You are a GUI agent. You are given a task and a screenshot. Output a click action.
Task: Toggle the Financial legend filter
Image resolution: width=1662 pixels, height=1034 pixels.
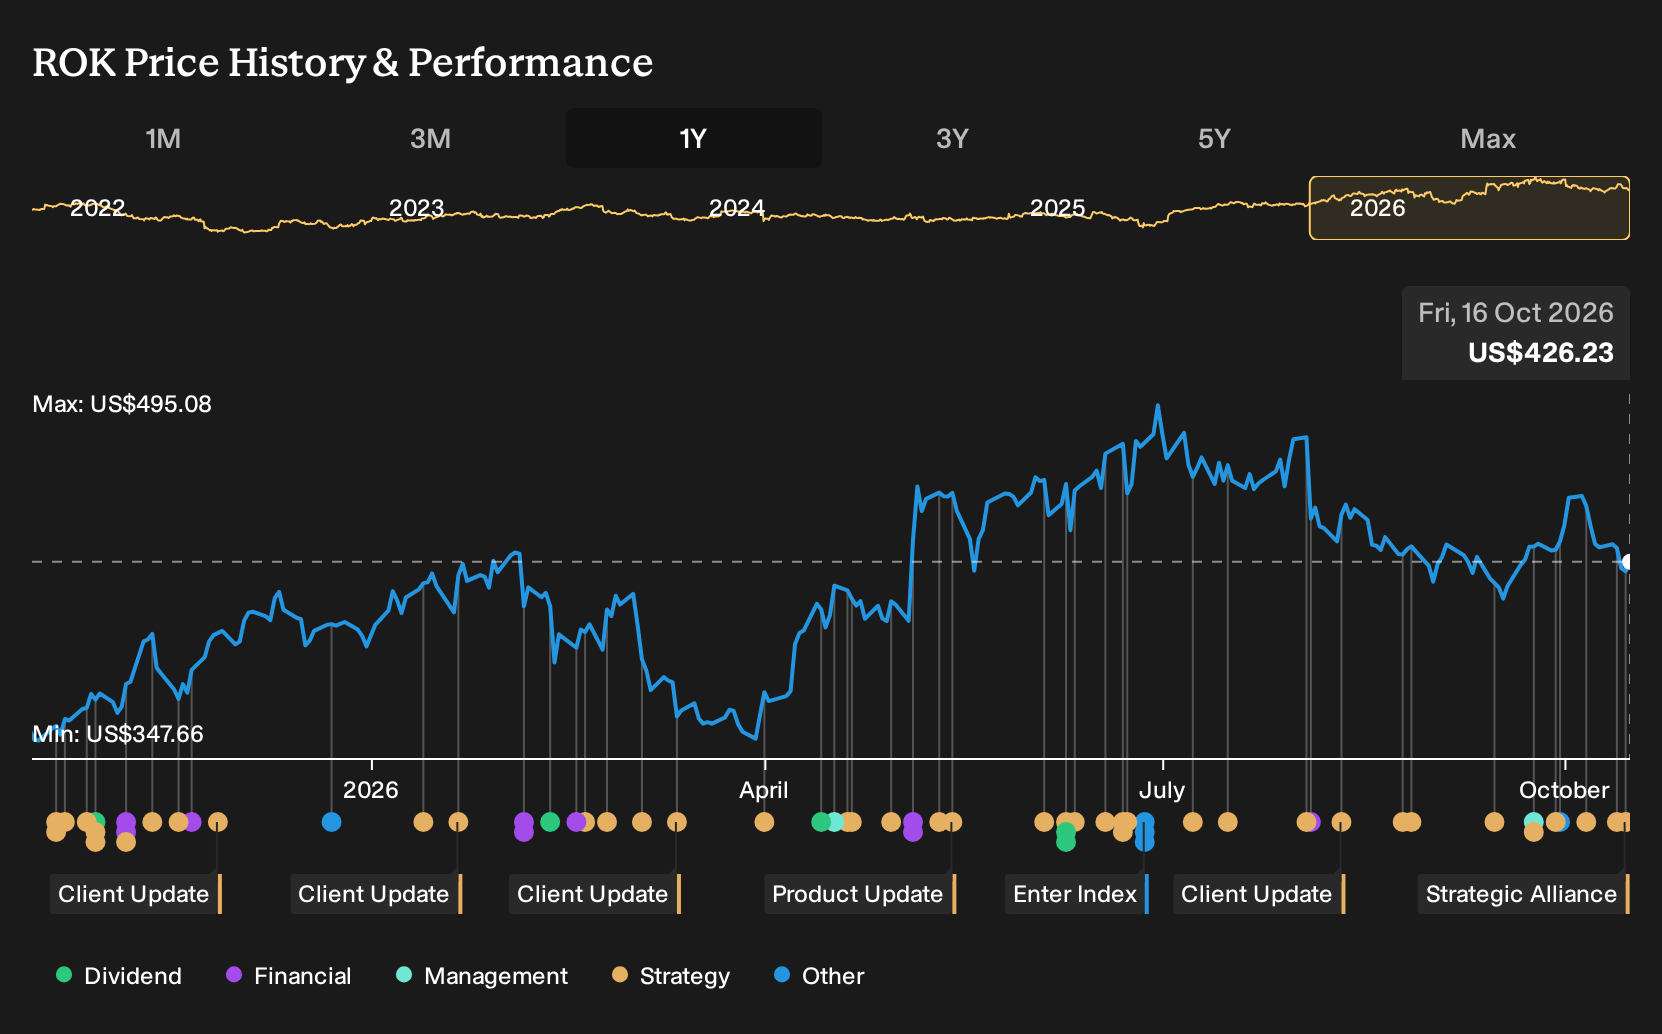pos(289,975)
